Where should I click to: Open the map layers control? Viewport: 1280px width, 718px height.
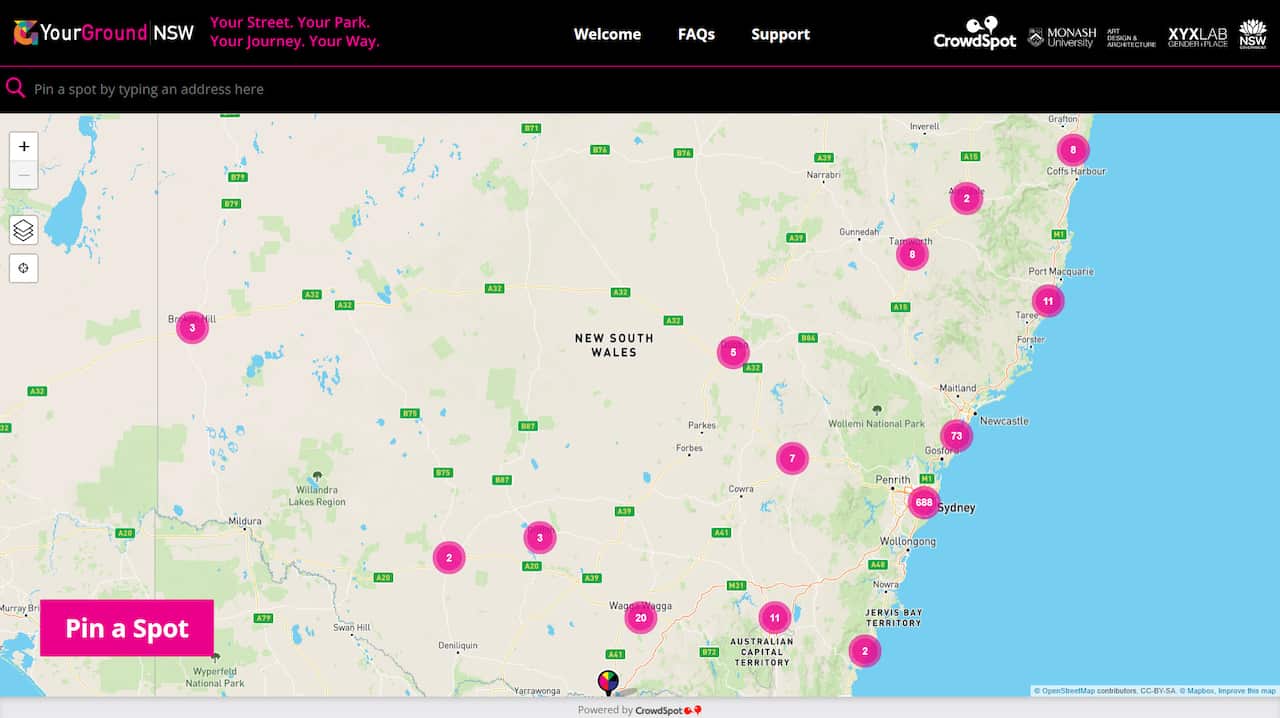[x=24, y=230]
